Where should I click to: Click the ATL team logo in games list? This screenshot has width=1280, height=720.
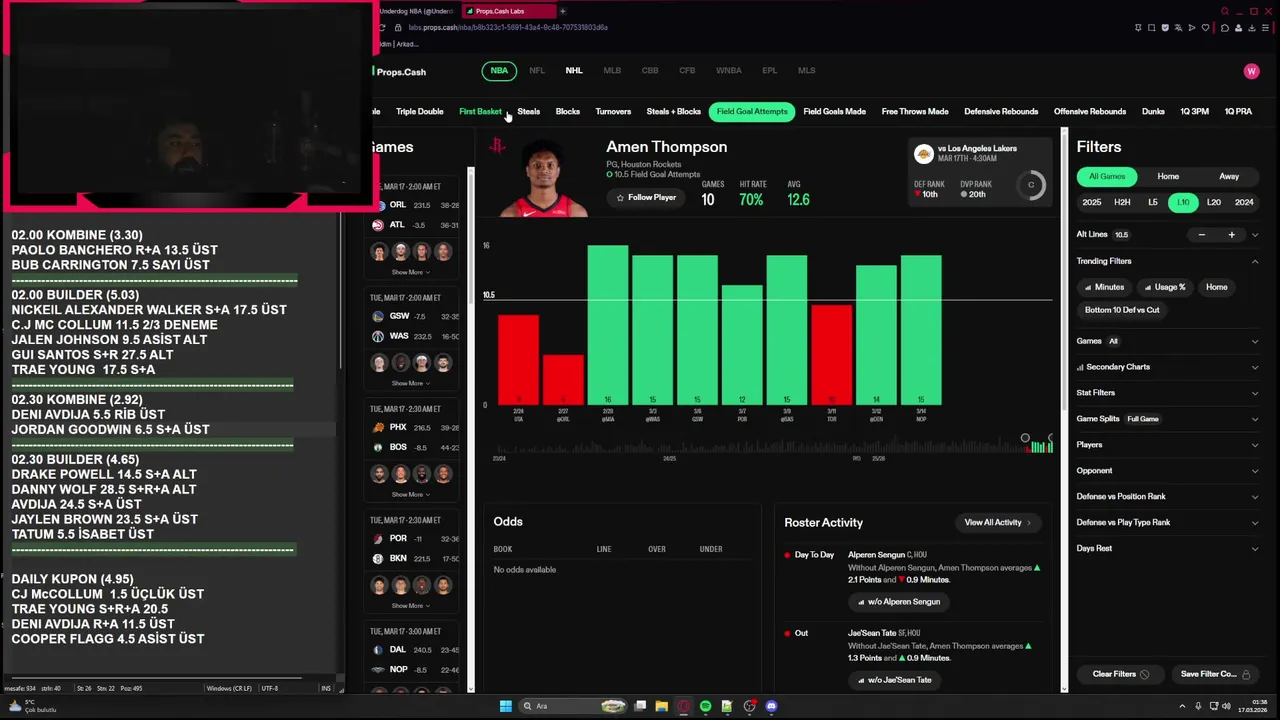point(377,225)
